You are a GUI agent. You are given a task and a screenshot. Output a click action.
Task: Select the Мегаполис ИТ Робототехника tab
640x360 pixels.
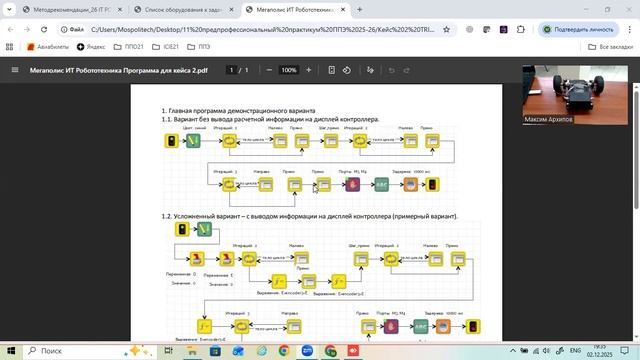pos(295,9)
